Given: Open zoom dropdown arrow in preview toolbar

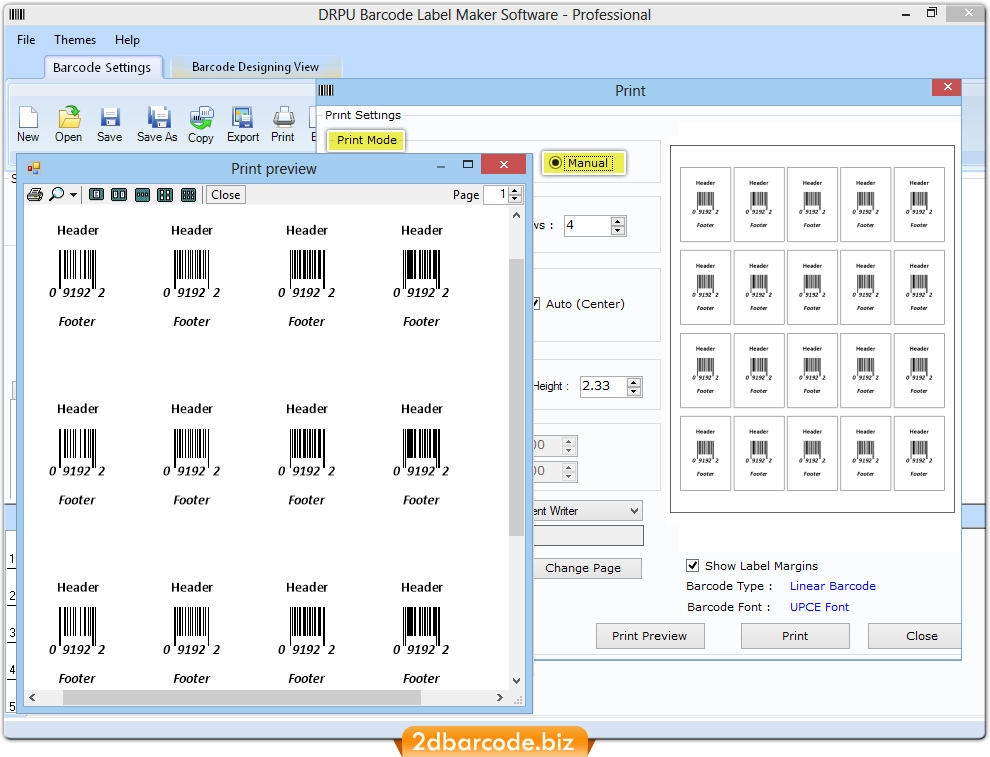Looking at the screenshot, I should coord(73,195).
